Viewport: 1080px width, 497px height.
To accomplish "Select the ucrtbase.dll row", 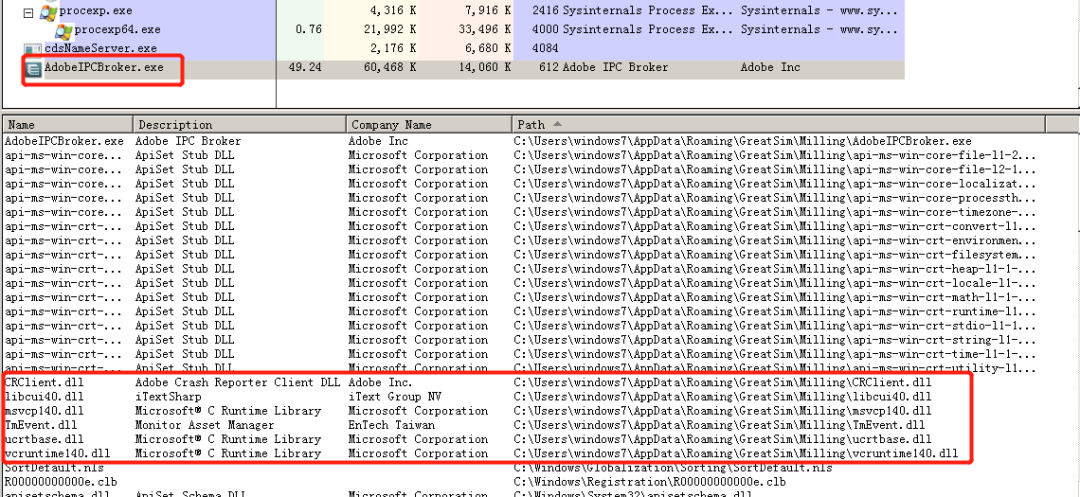I will coord(44,439).
